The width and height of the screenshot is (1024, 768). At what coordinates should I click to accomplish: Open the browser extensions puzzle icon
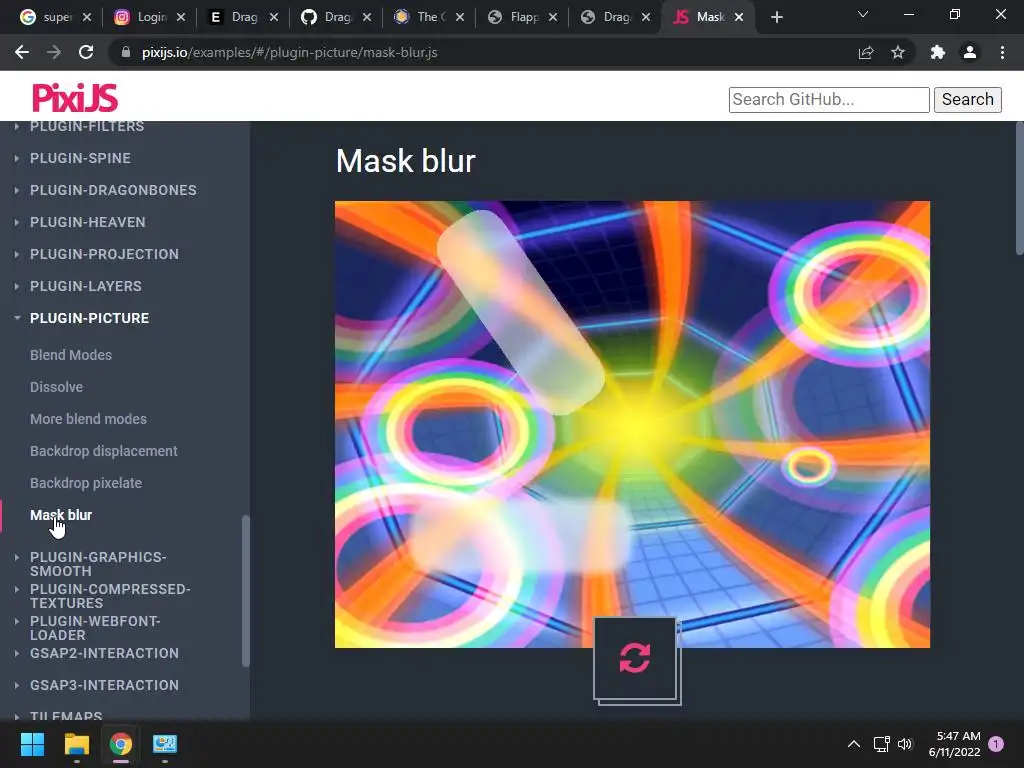[938, 52]
